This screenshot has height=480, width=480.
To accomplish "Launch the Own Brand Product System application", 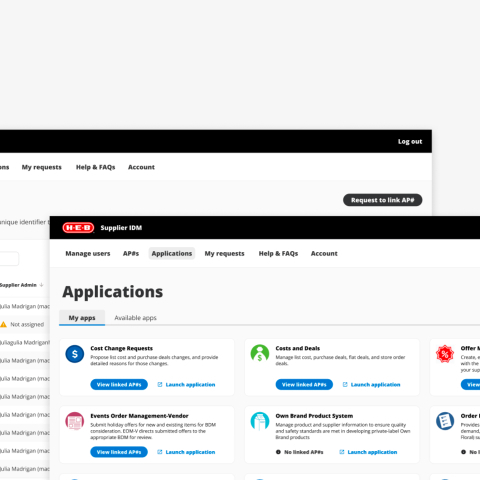I will click(x=372, y=452).
